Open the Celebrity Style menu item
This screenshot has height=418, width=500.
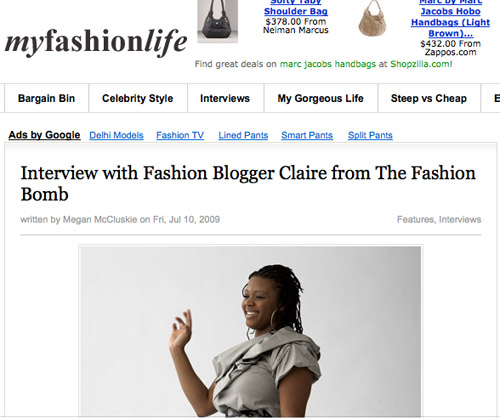(x=138, y=98)
